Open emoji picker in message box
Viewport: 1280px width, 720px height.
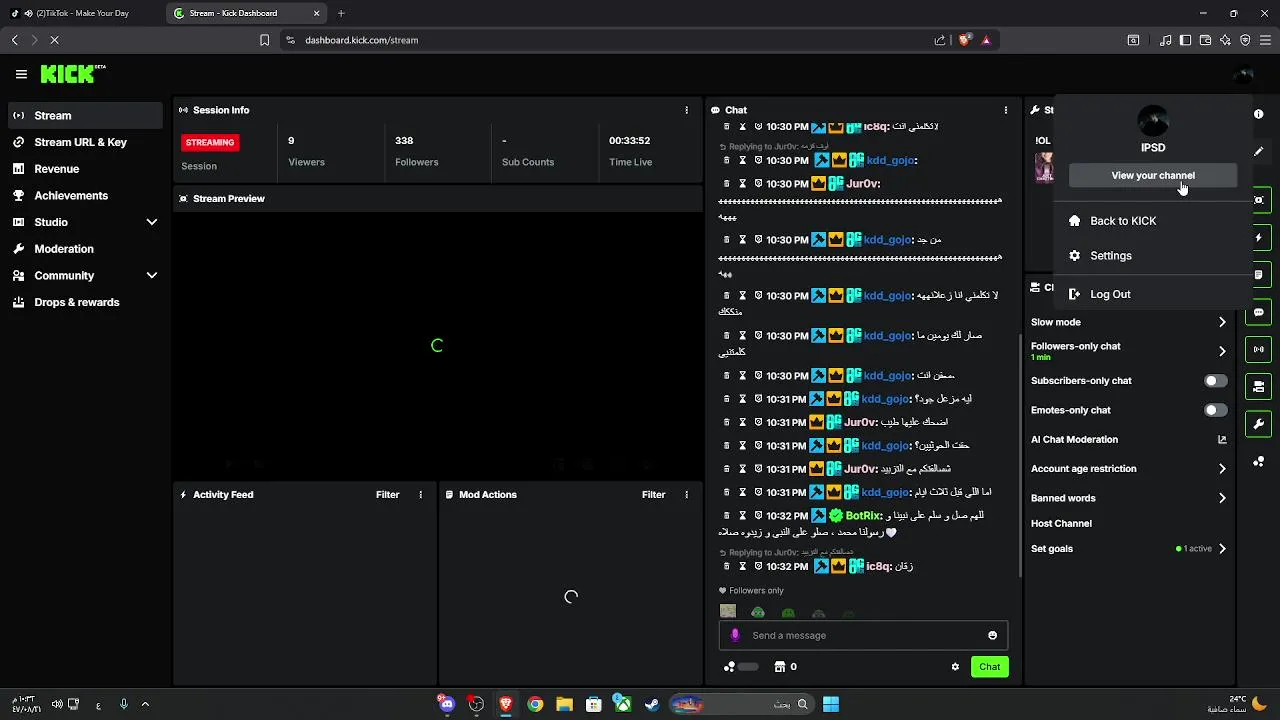coord(992,635)
